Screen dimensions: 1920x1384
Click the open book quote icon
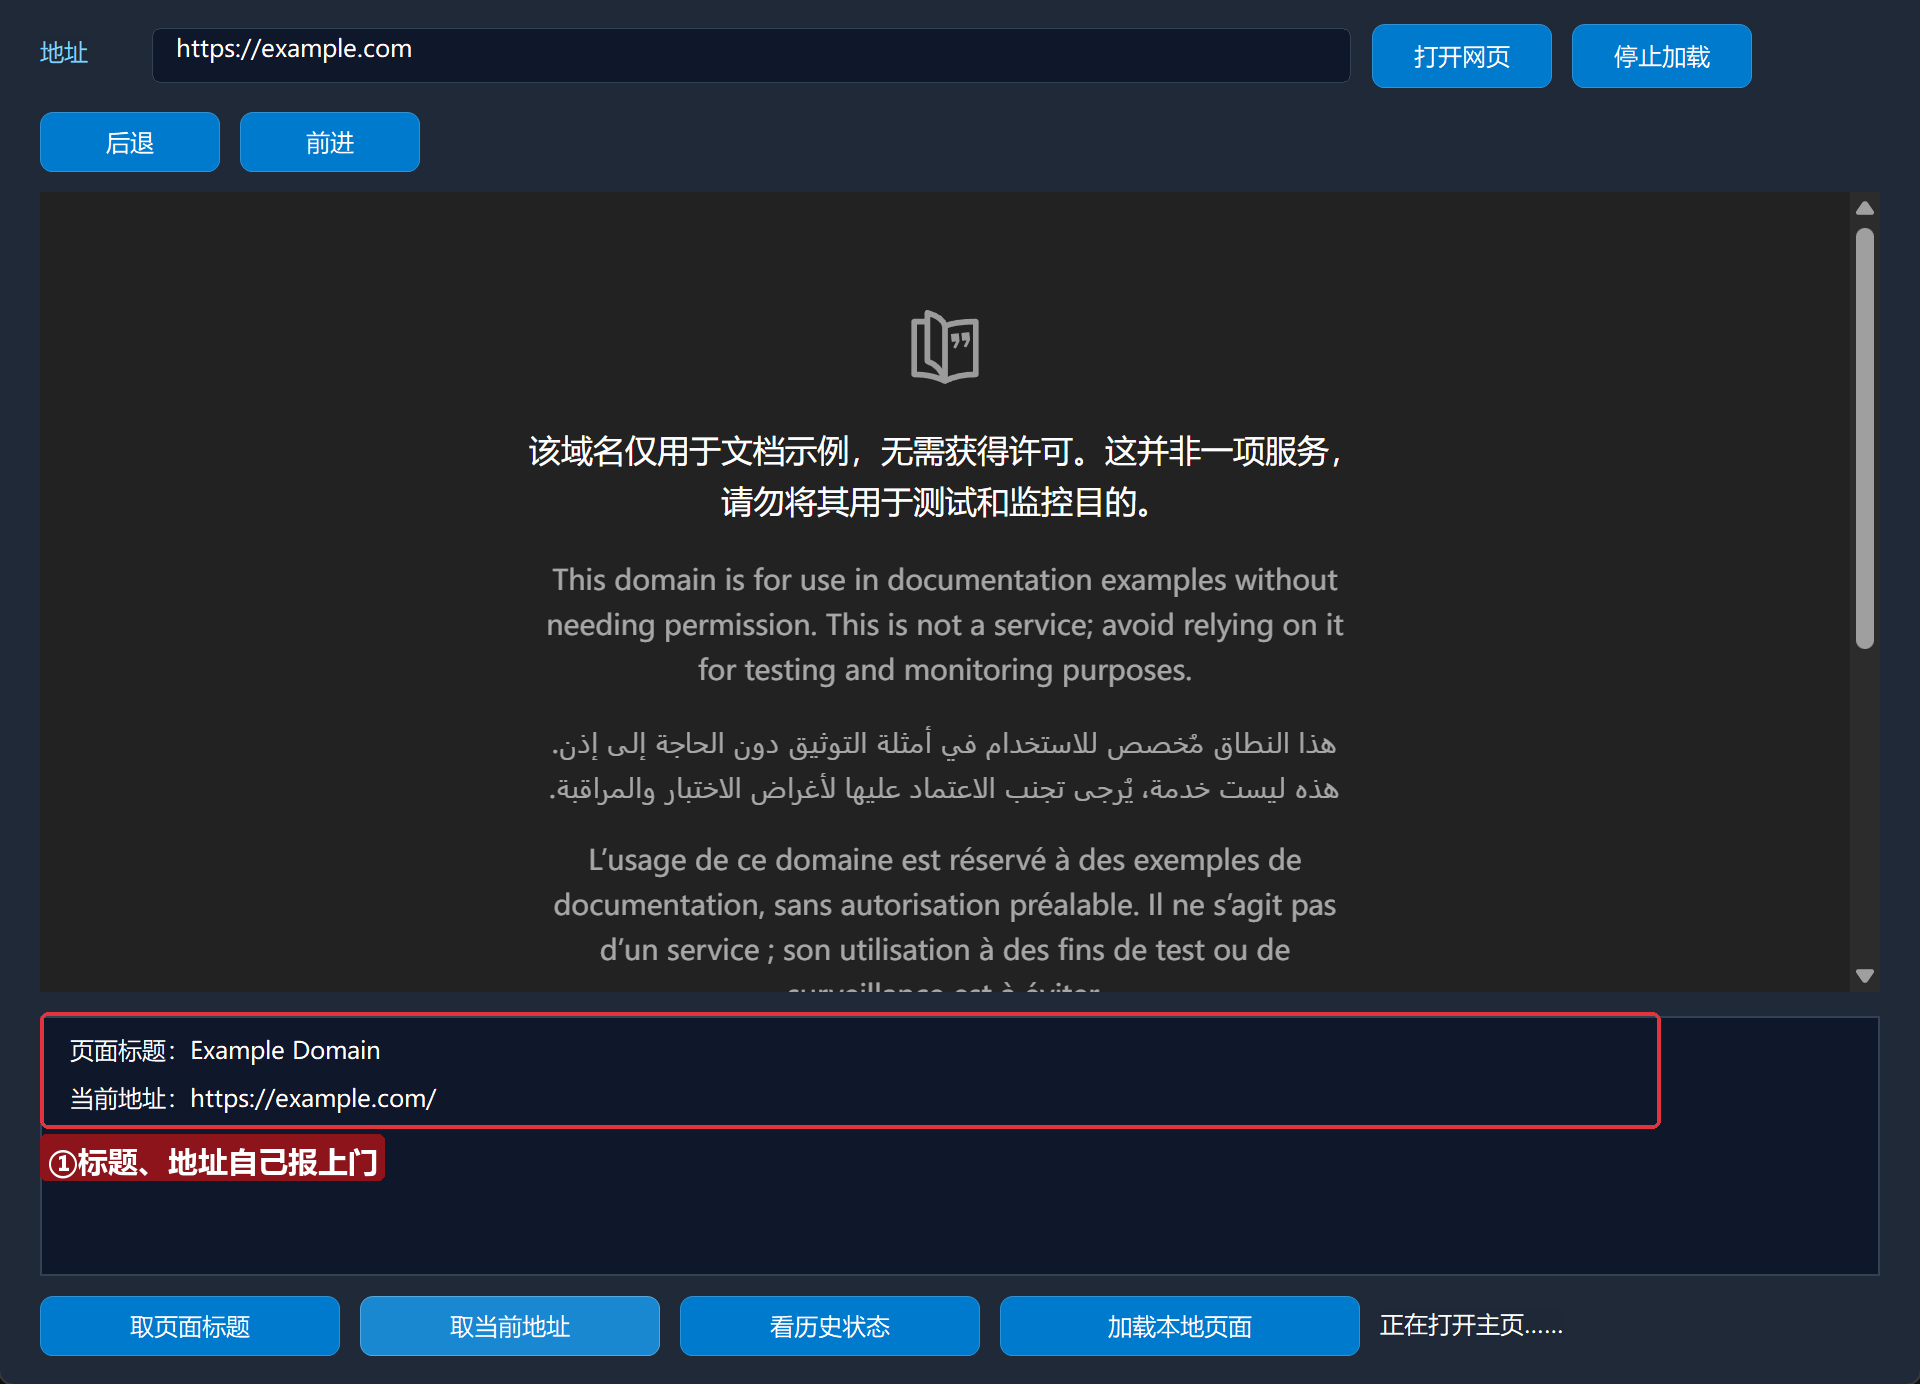click(x=945, y=347)
